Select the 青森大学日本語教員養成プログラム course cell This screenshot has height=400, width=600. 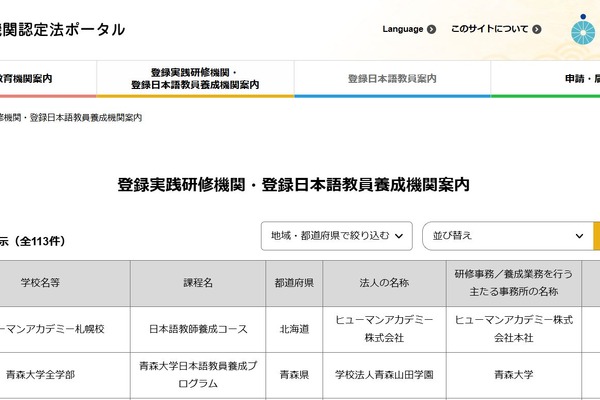tap(198, 376)
